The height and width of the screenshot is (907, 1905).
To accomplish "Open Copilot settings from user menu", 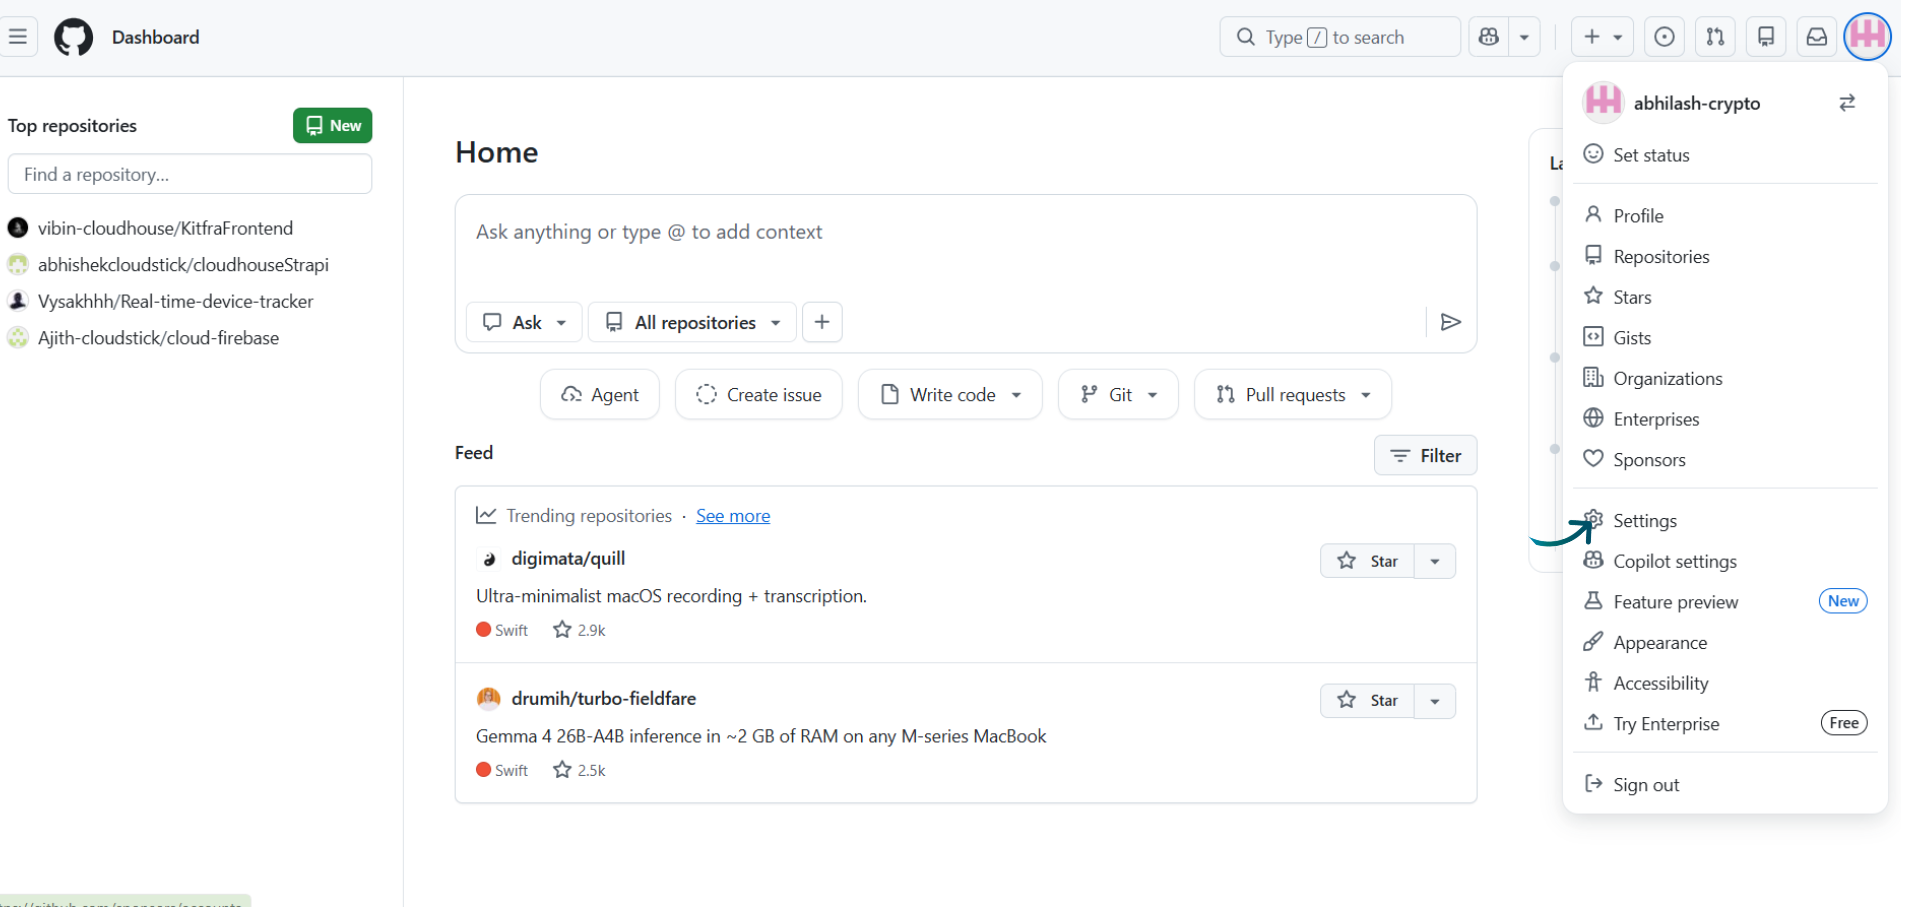I will click(x=1725, y=562).
